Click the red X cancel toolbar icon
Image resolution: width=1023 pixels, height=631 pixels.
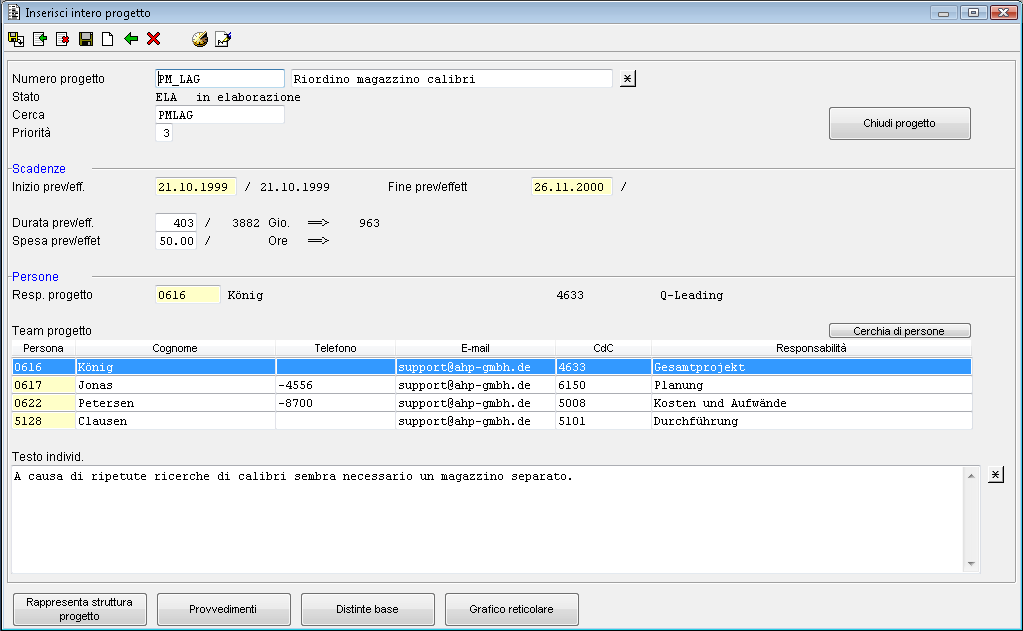point(153,39)
